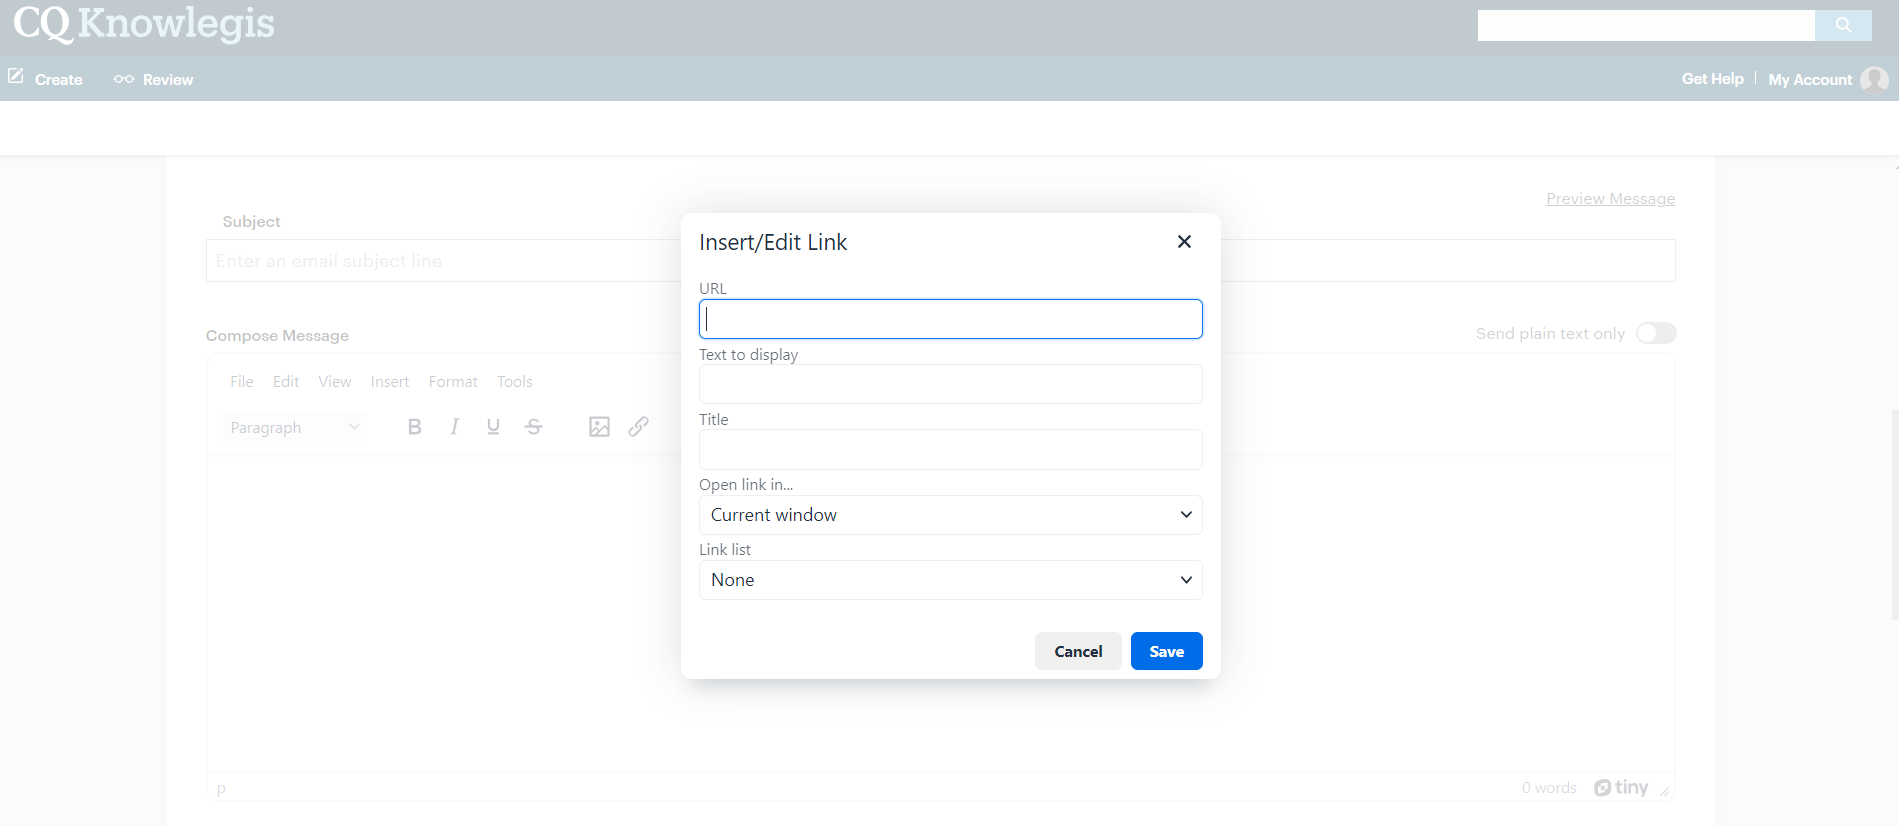Close the Insert/Edit Link dialog
The image size is (1899, 826).
tap(1184, 242)
